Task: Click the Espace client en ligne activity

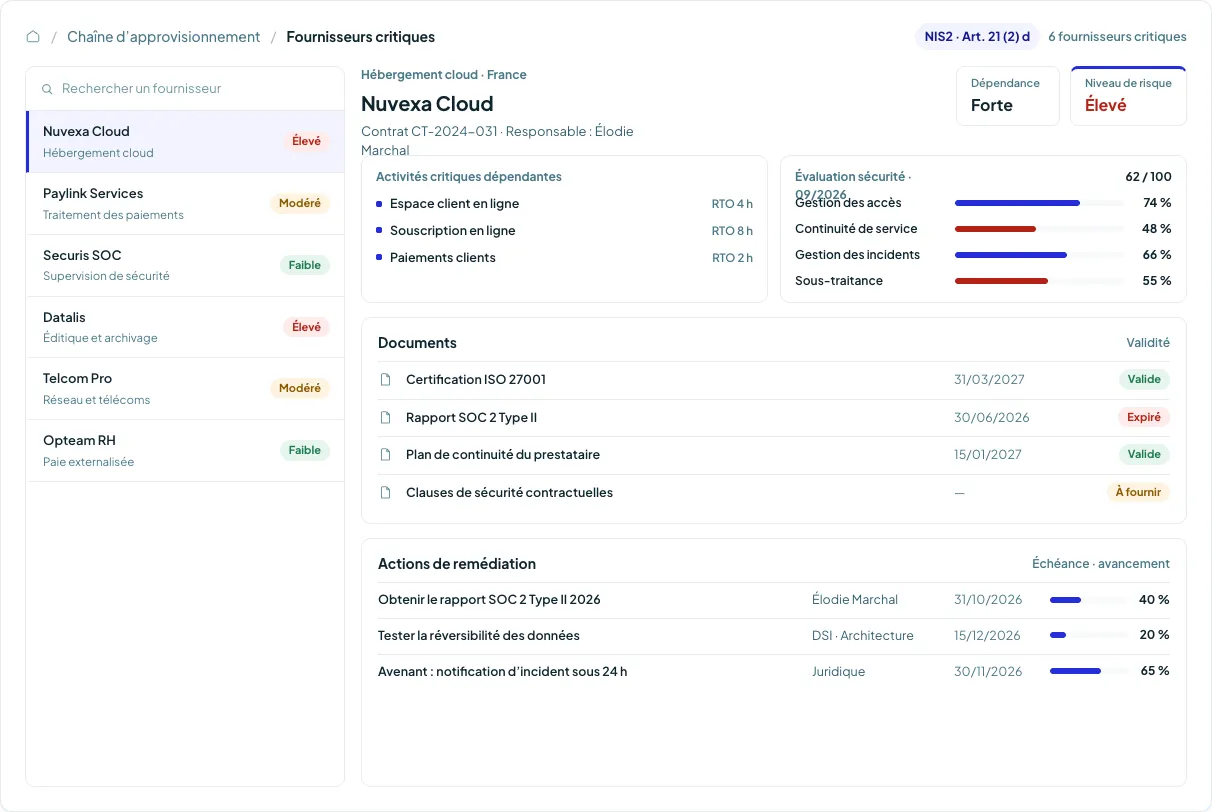Action: (455, 204)
